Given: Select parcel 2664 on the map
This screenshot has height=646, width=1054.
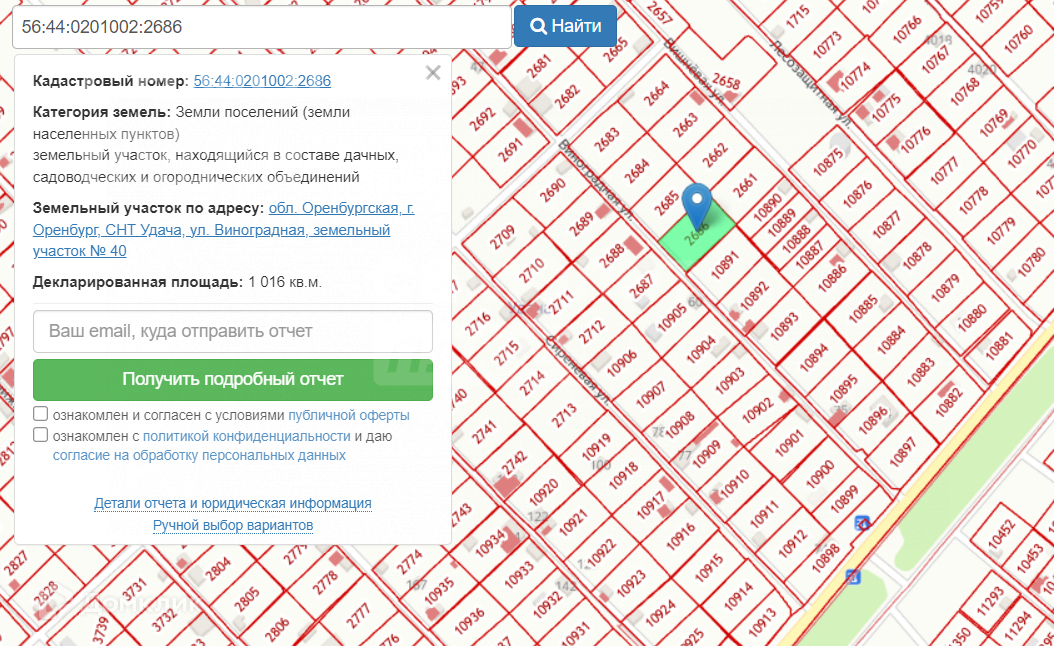Looking at the screenshot, I should [x=656, y=93].
